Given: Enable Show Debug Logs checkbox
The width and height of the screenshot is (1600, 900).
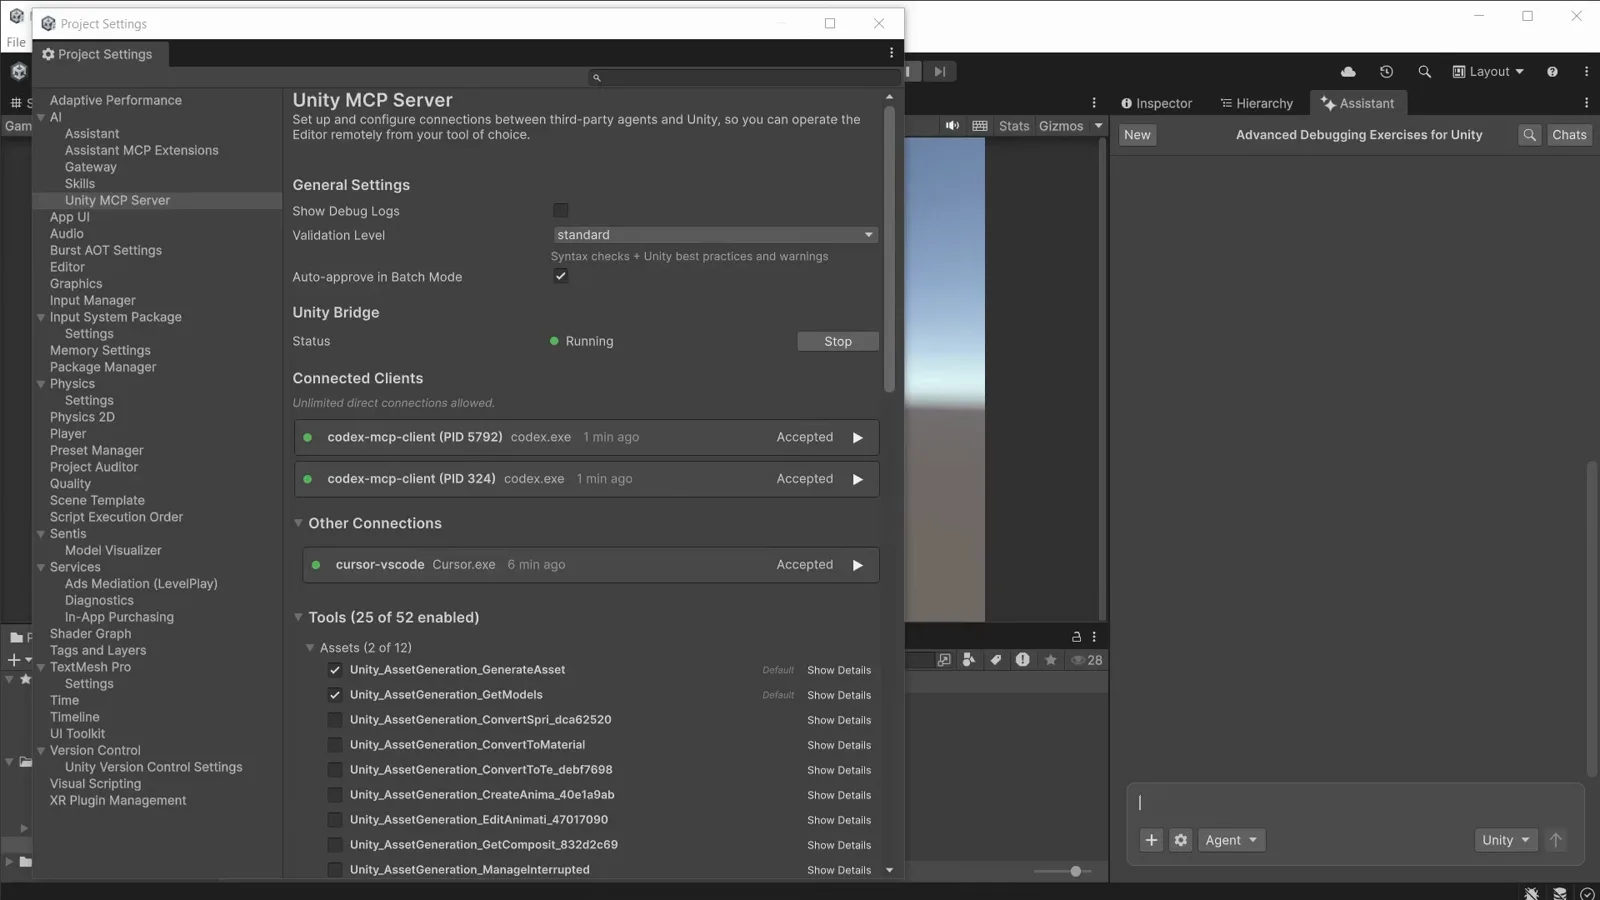Looking at the screenshot, I should click(x=561, y=211).
